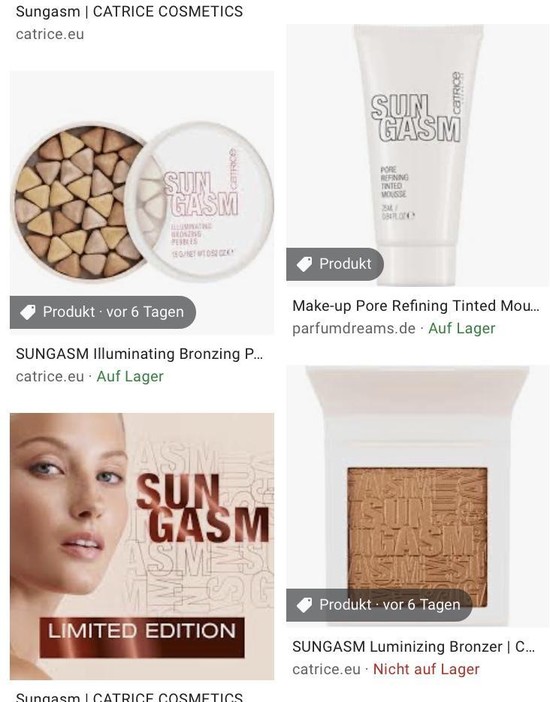This screenshot has width=550, height=702.
Task: Click 'Nicht auf Lager' under the bronzer
Action: (426, 669)
